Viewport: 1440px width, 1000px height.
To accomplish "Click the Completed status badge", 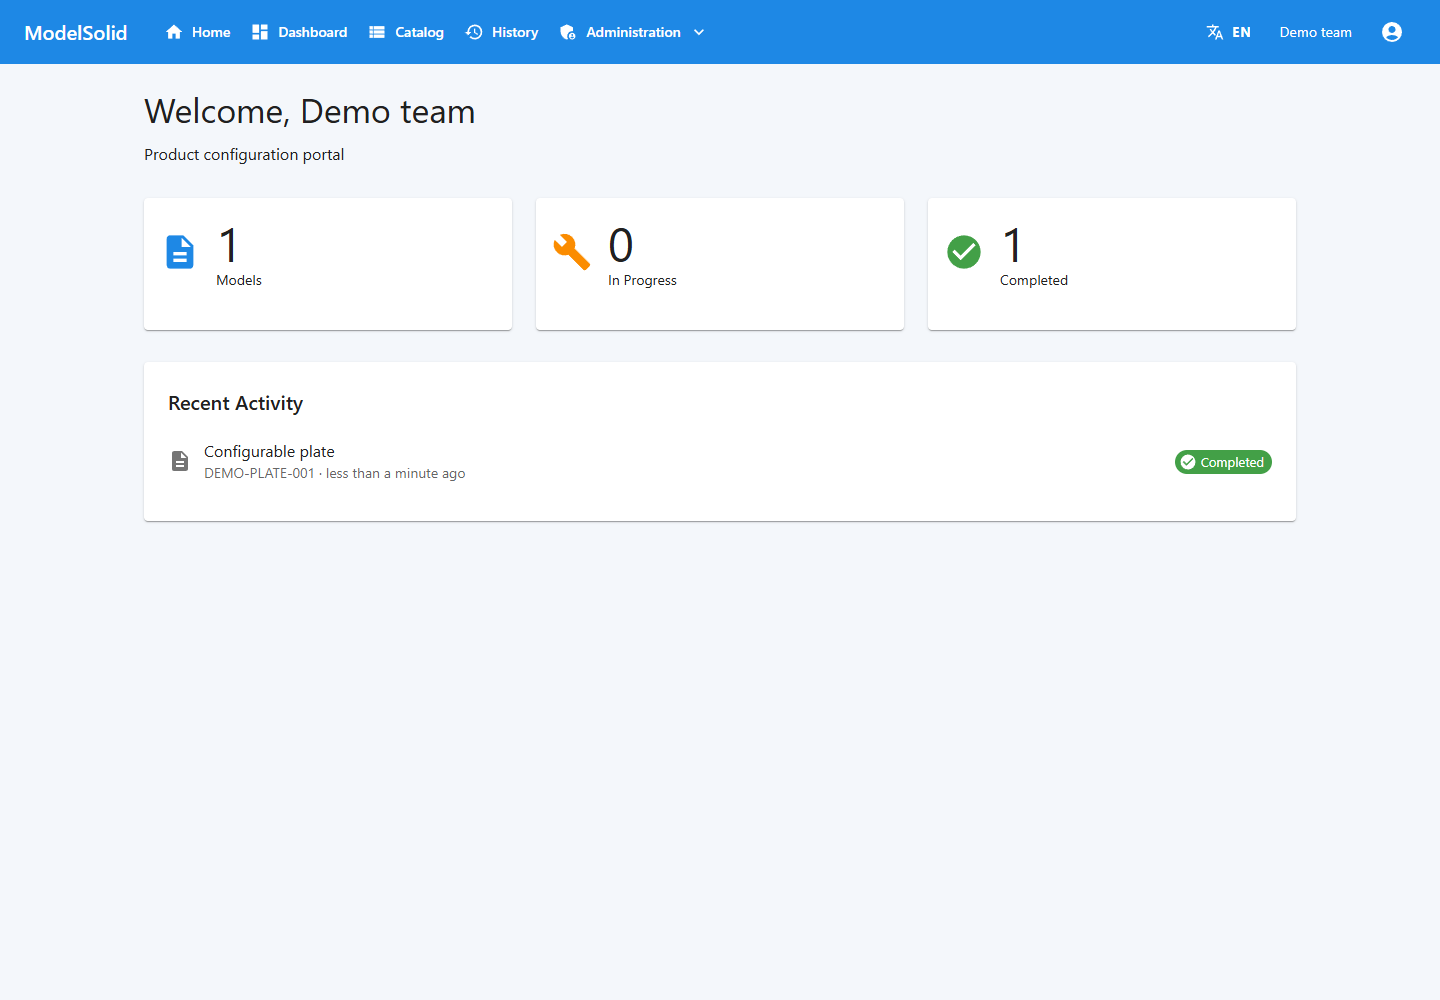I will pyautogui.click(x=1223, y=462).
